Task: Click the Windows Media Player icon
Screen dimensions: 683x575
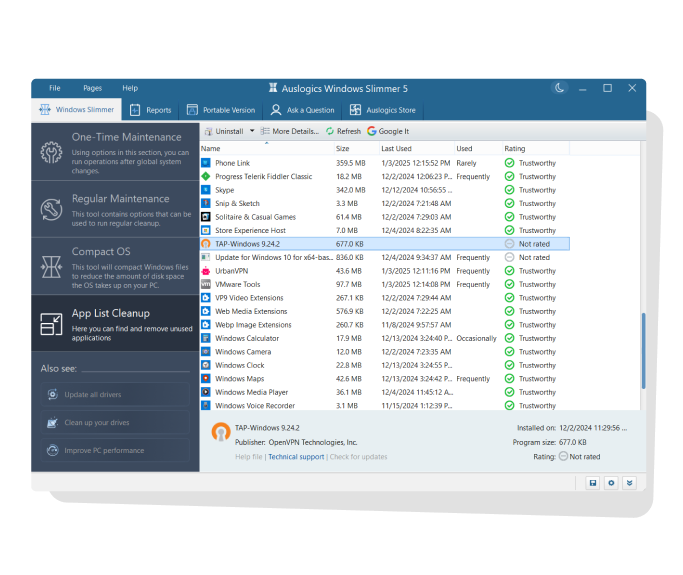Action: (x=206, y=392)
